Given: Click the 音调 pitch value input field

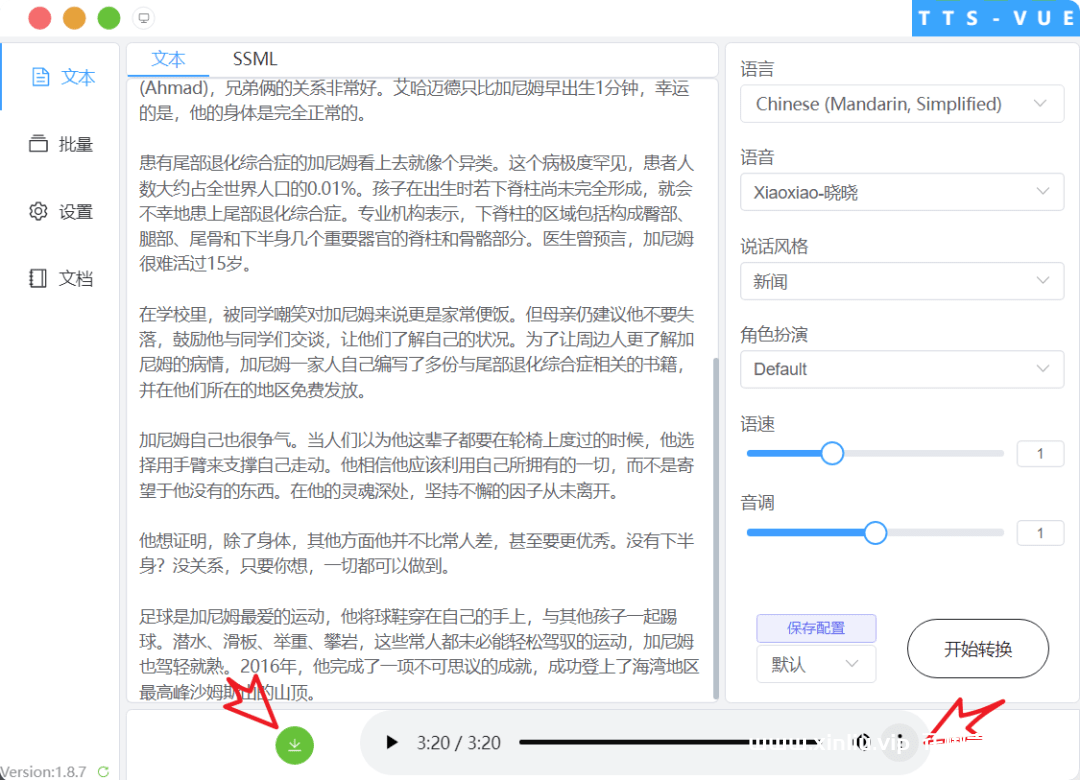Looking at the screenshot, I should 1039,533.
